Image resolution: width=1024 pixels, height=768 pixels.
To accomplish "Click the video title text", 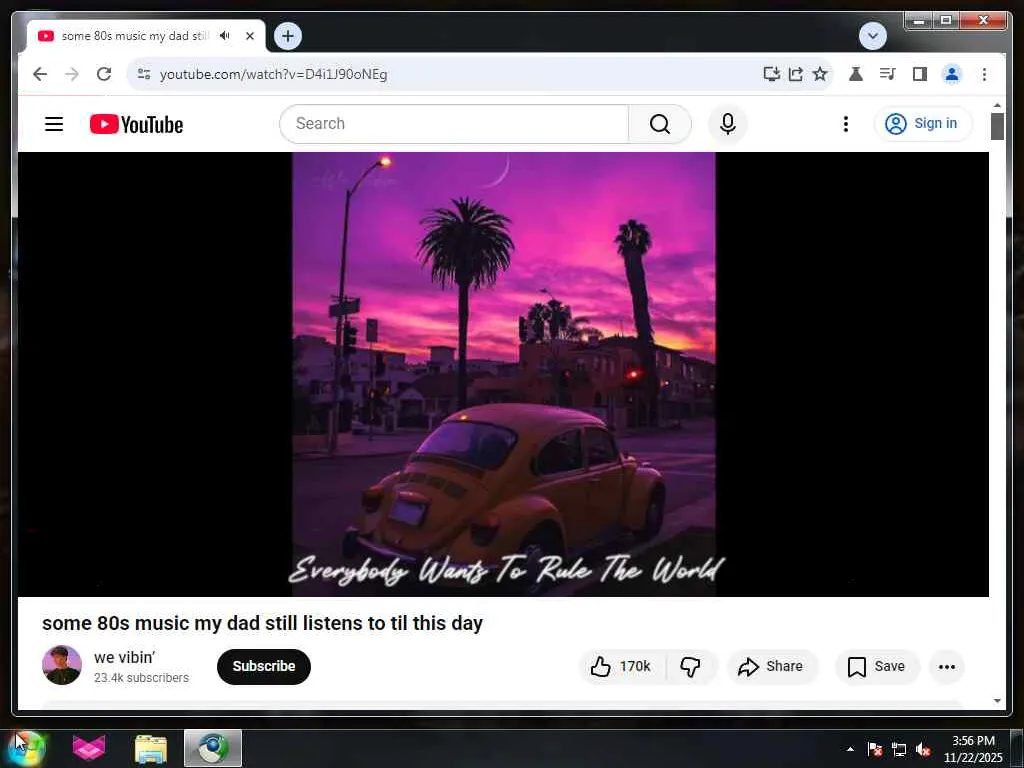I will (x=263, y=623).
